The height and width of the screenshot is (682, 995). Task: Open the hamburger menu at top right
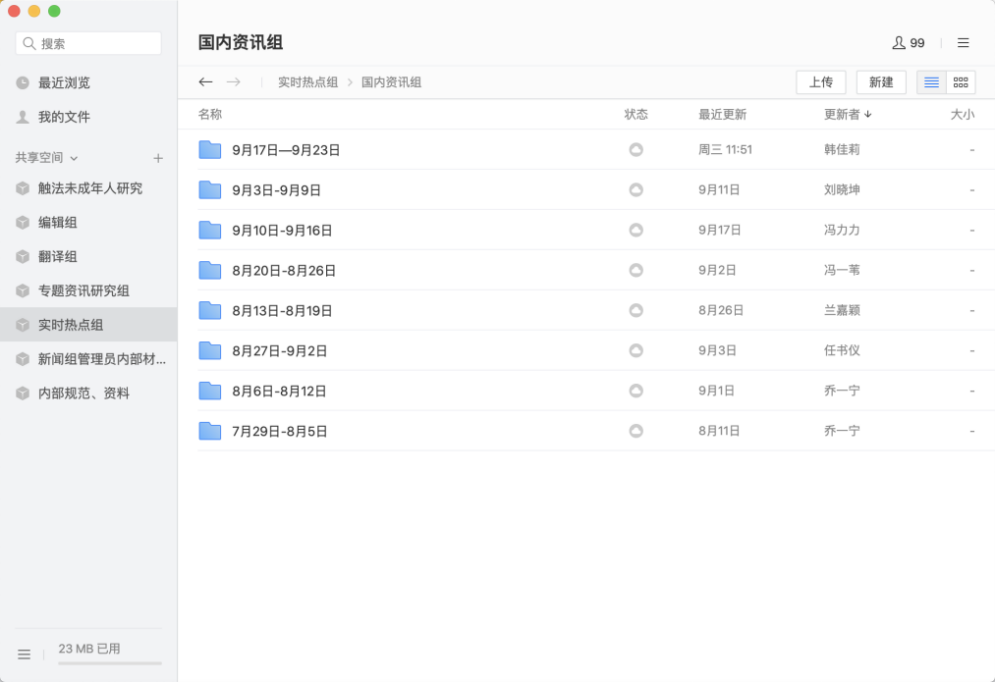tap(963, 43)
